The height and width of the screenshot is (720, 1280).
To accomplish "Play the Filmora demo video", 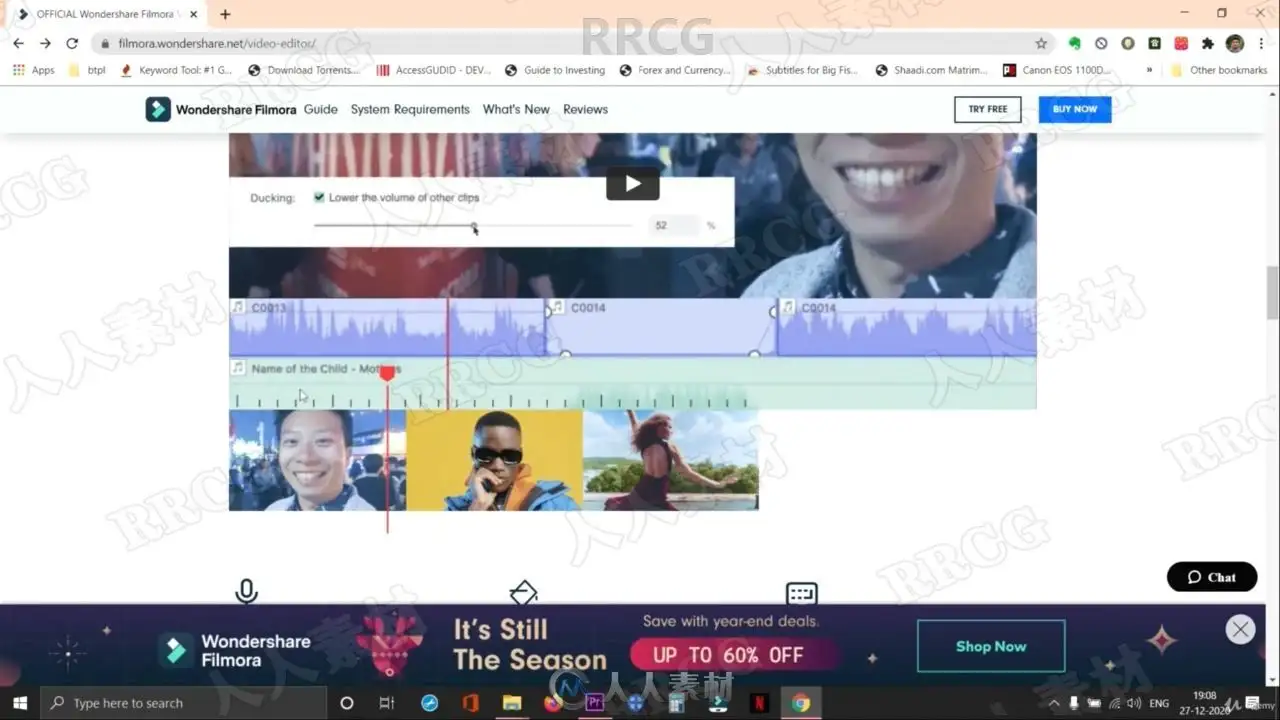I will 632,183.
